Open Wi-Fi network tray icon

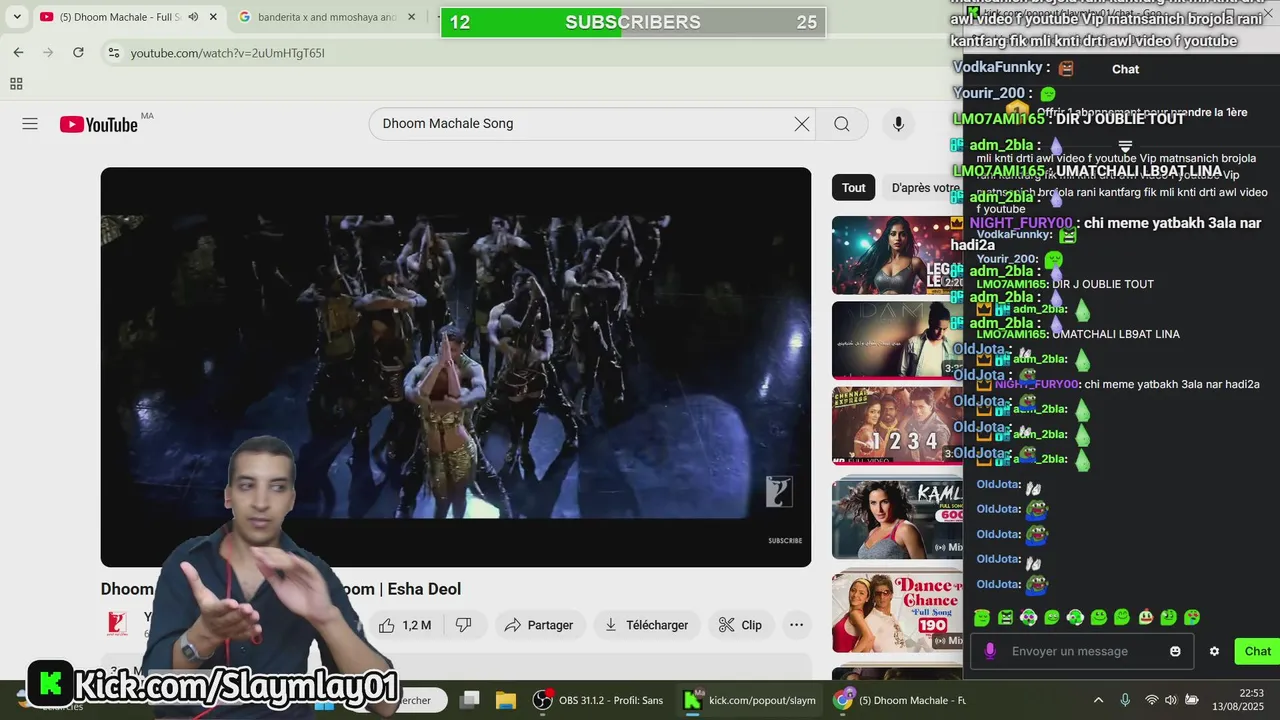pos(1151,700)
